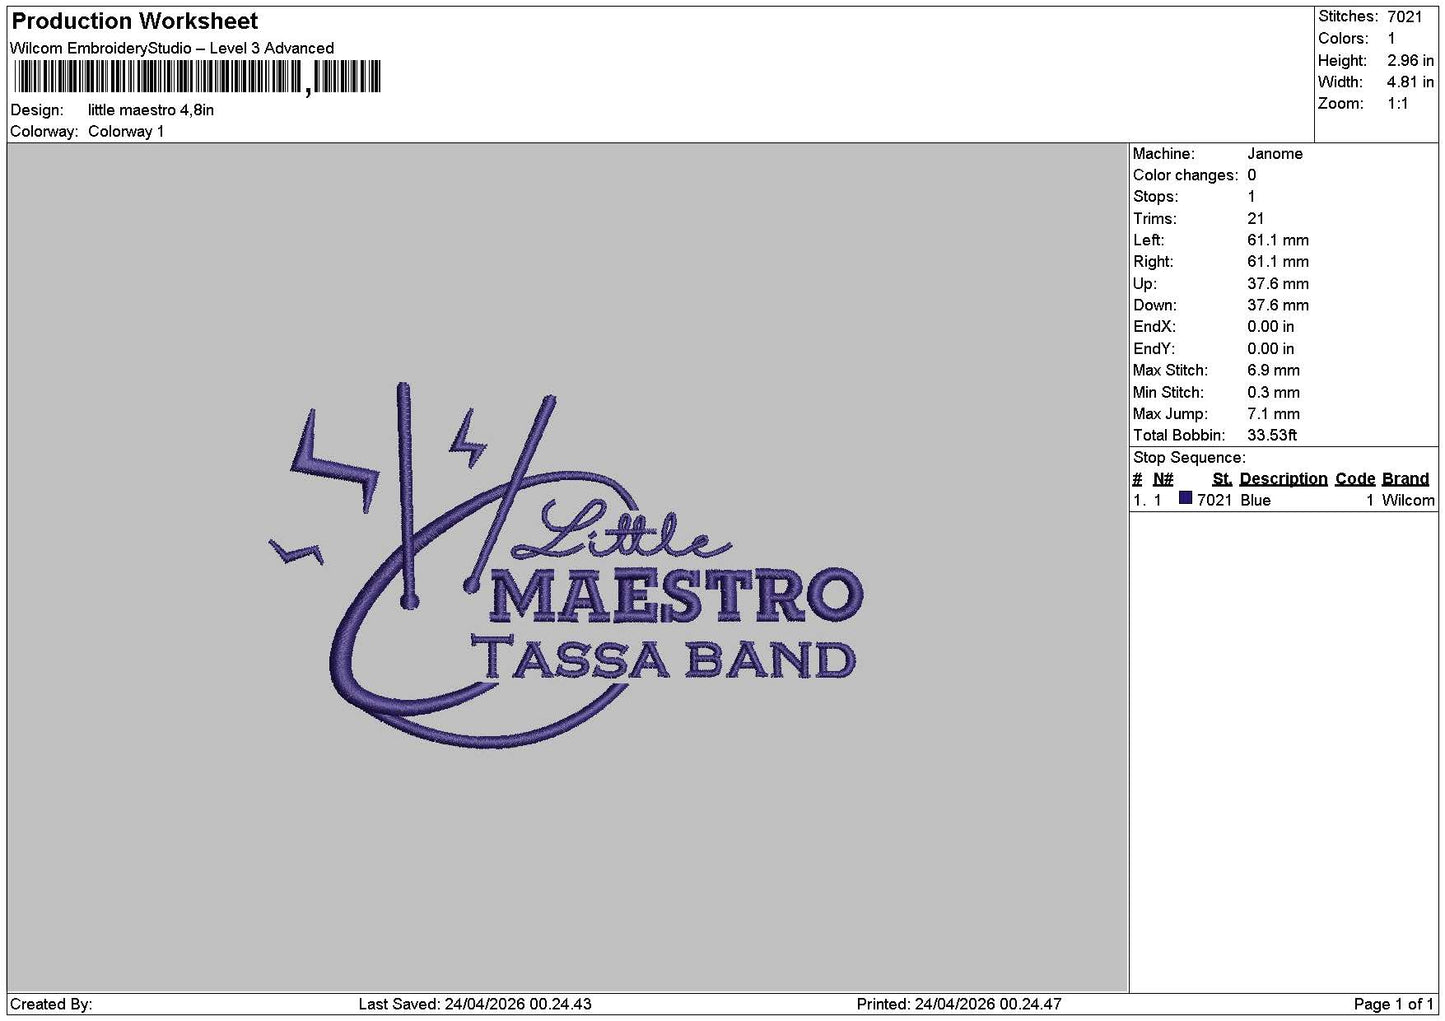Click the Trims value 21
Screen dimensions: 1445x1021
click(x=1256, y=219)
